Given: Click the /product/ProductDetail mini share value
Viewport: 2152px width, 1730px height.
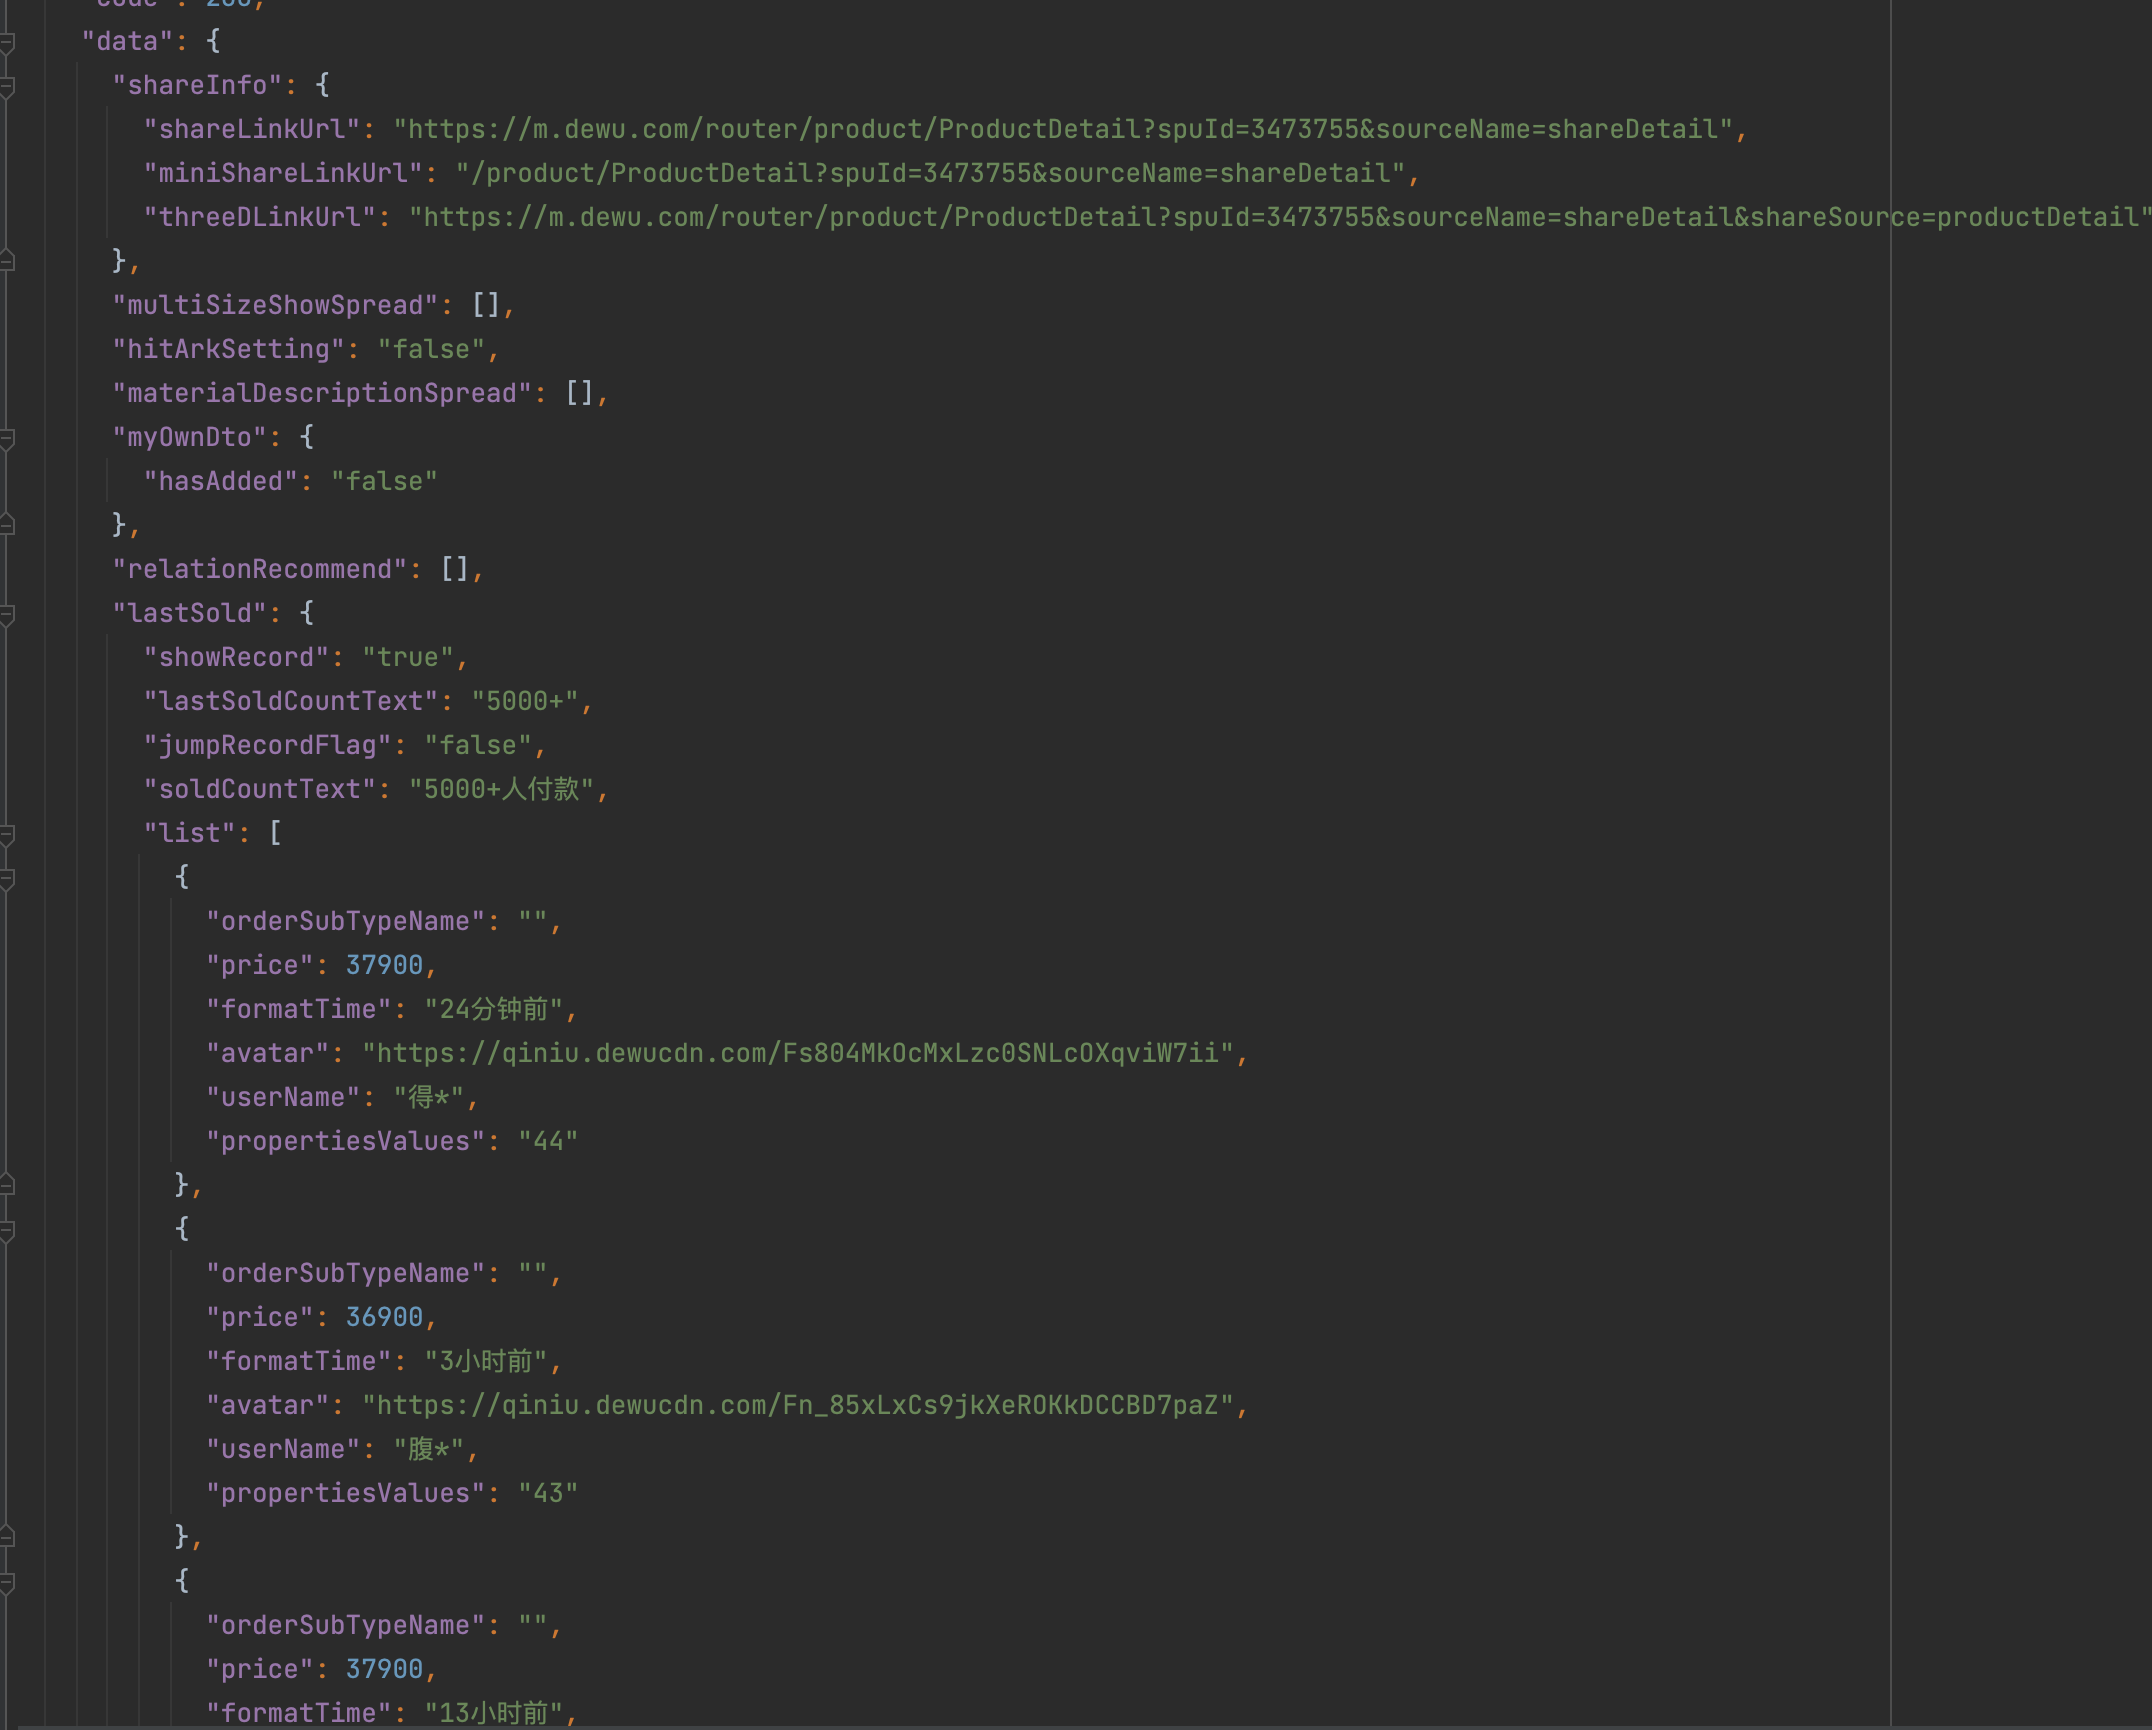Looking at the screenshot, I should [x=931, y=173].
